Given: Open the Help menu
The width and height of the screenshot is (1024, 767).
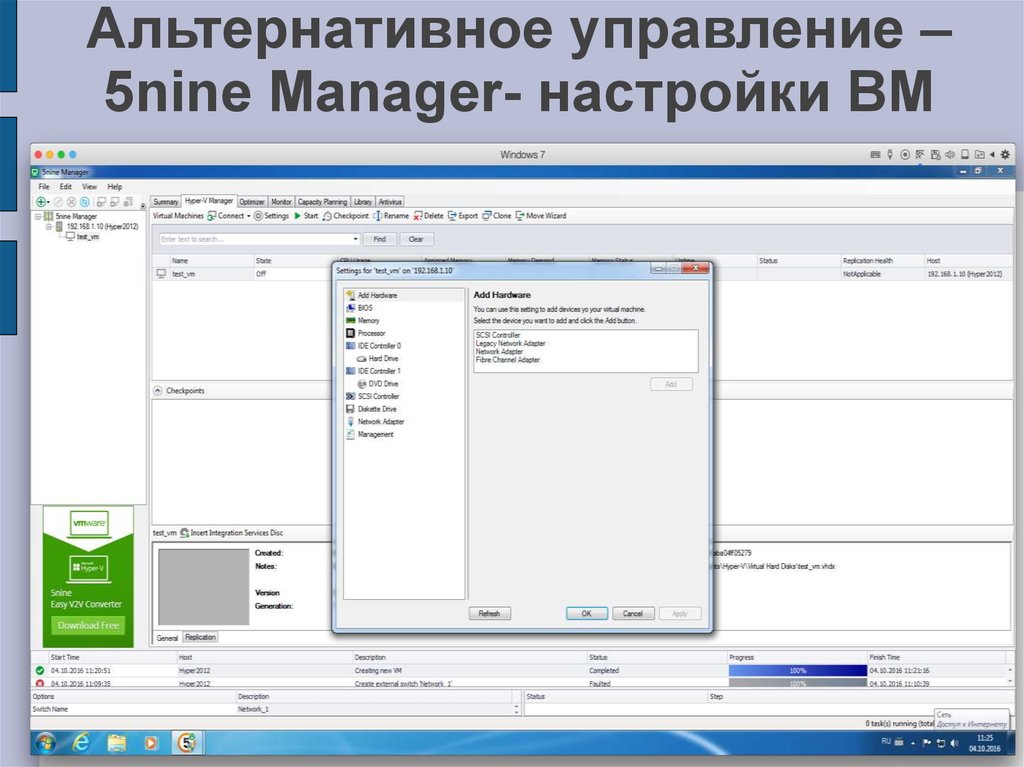Looking at the screenshot, I should [114, 187].
